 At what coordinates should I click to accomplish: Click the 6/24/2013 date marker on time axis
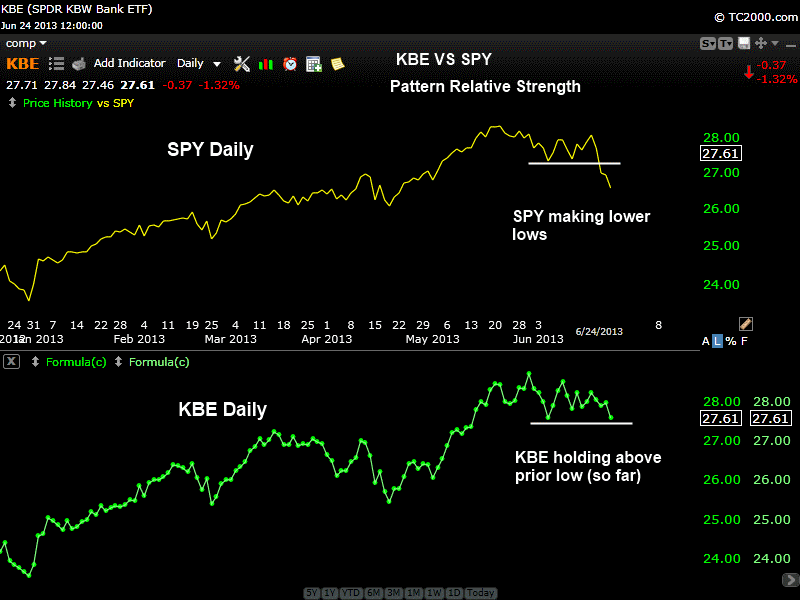(x=599, y=332)
